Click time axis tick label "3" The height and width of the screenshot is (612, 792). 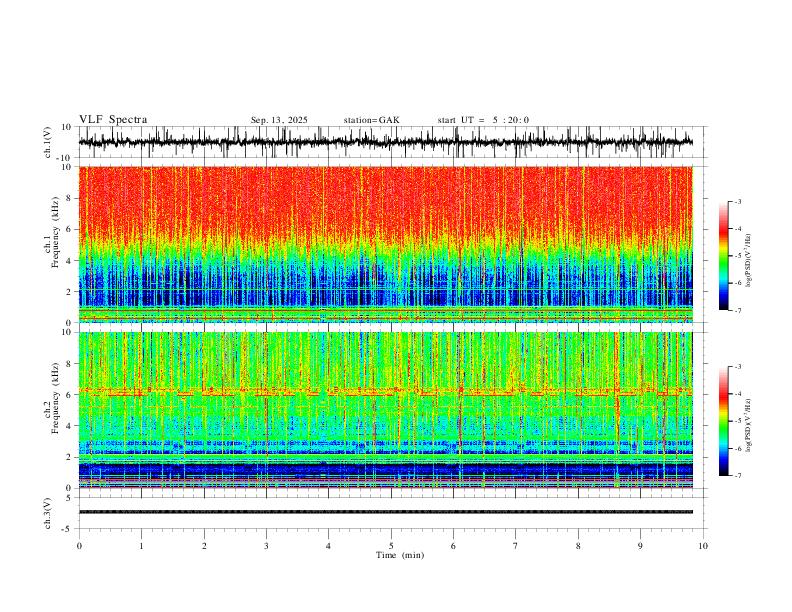(x=266, y=546)
